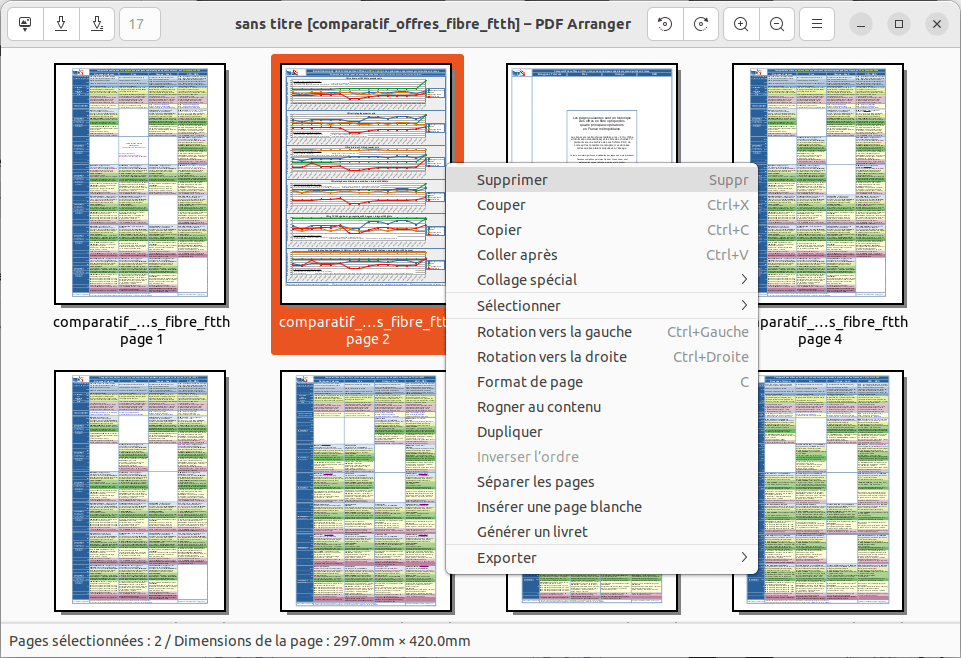Choose Séparer les pages
Image resolution: width=961 pixels, height=658 pixels.
(x=602, y=482)
